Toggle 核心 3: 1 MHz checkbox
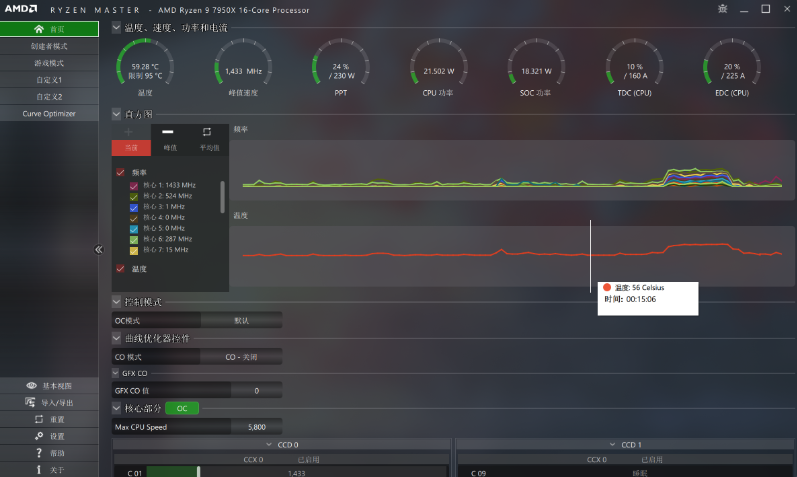The image size is (797, 477). pyautogui.click(x=134, y=207)
